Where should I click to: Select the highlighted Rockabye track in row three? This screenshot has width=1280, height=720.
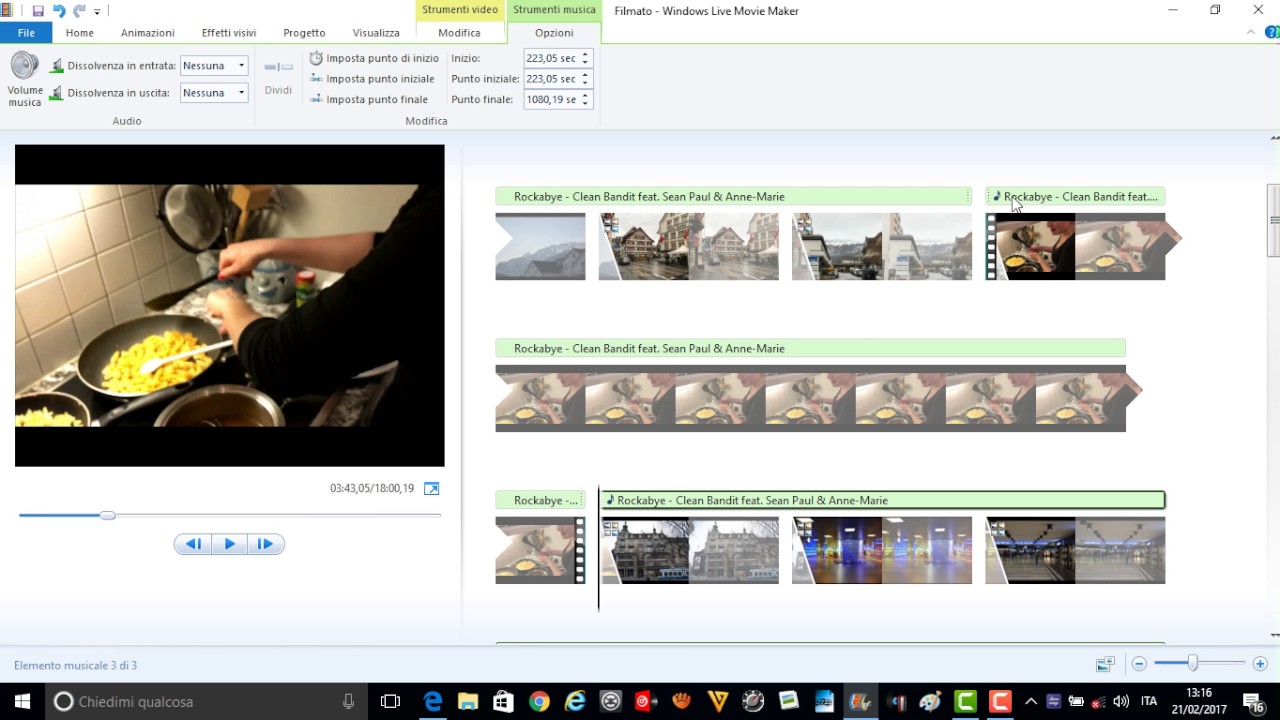click(x=883, y=500)
